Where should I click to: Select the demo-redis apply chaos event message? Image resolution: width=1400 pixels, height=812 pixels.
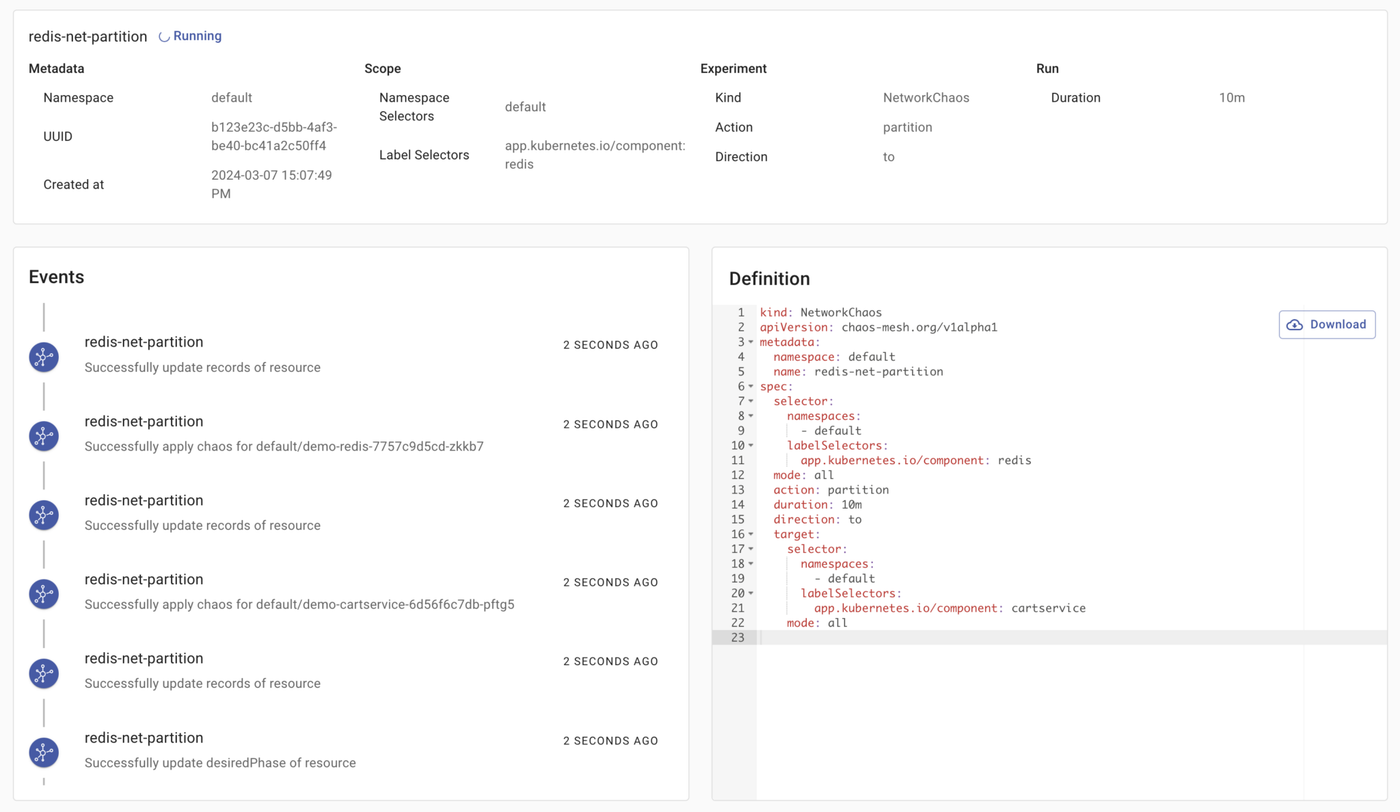coord(284,447)
